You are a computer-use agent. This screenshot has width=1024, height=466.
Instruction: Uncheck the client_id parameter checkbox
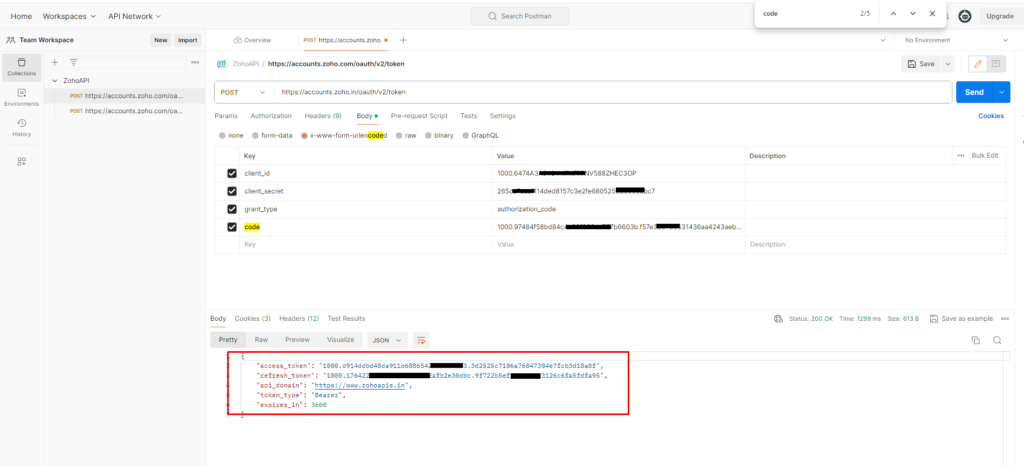tap(232, 173)
